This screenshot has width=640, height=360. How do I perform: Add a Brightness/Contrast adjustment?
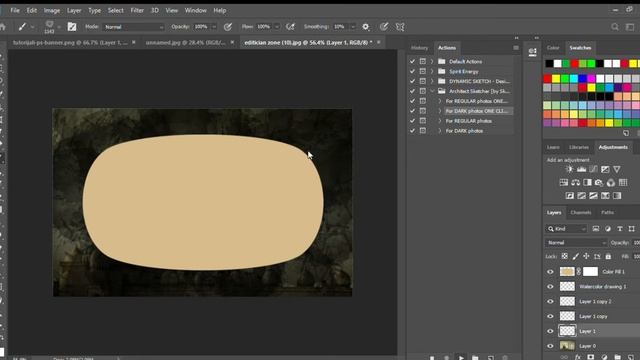pos(569,169)
